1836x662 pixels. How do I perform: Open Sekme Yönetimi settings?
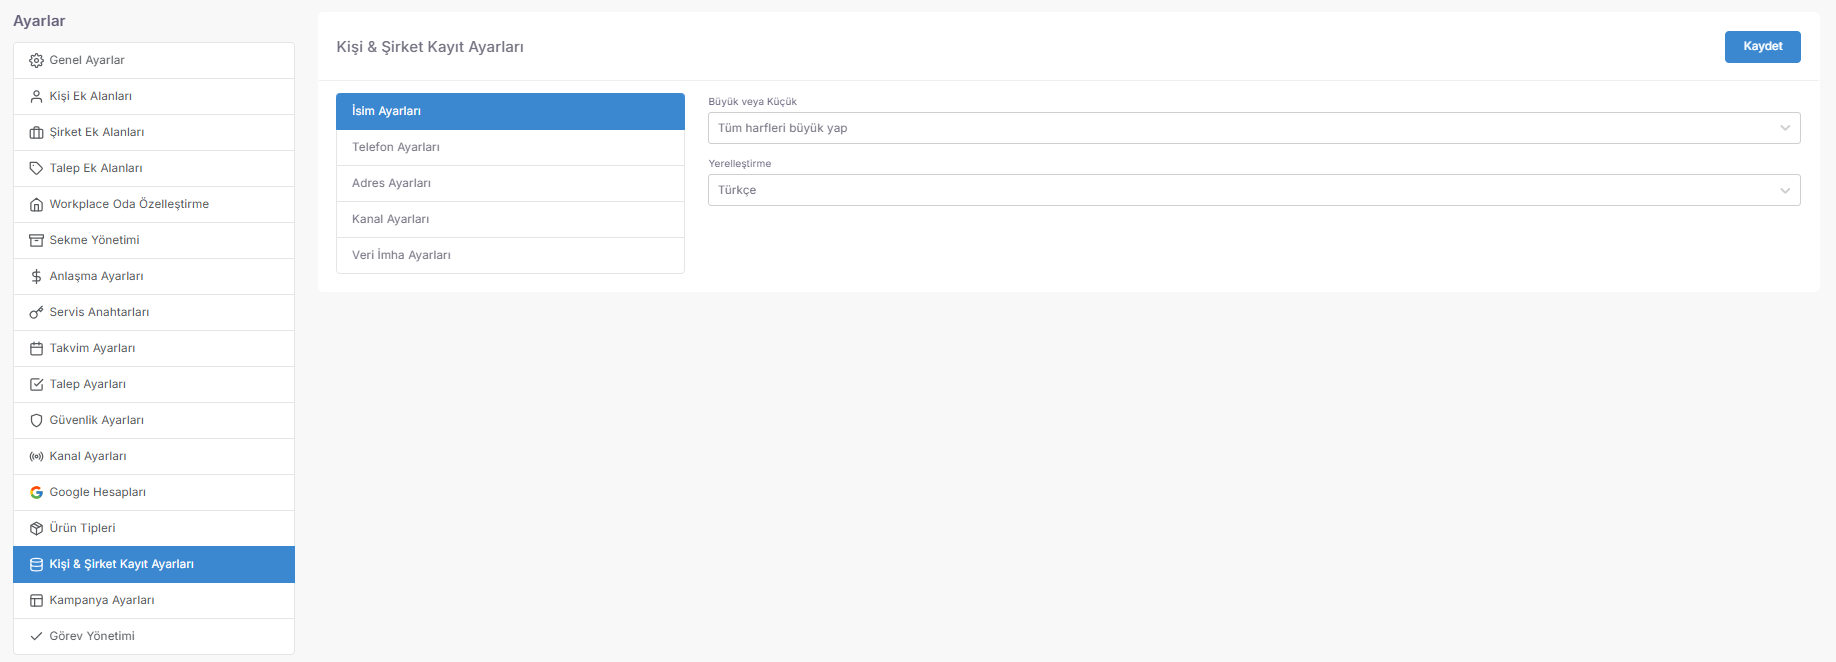[x=154, y=240]
